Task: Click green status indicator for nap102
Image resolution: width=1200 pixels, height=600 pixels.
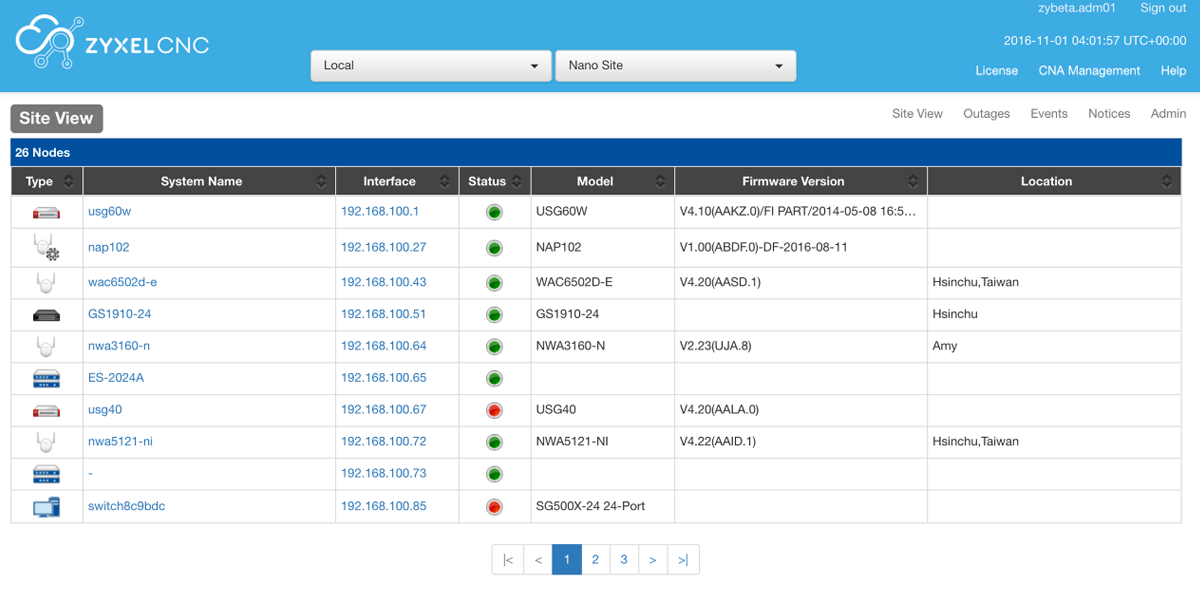Action: click(x=494, y=247)
